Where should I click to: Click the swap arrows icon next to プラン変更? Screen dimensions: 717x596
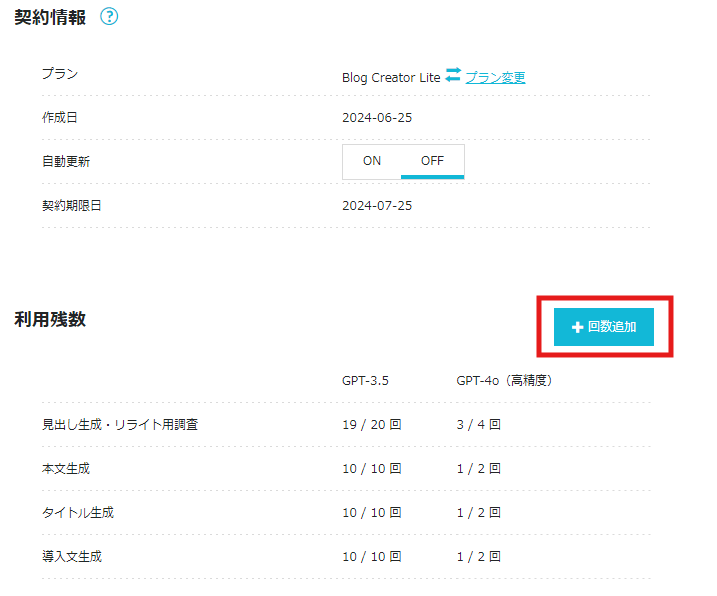(453, 75)
